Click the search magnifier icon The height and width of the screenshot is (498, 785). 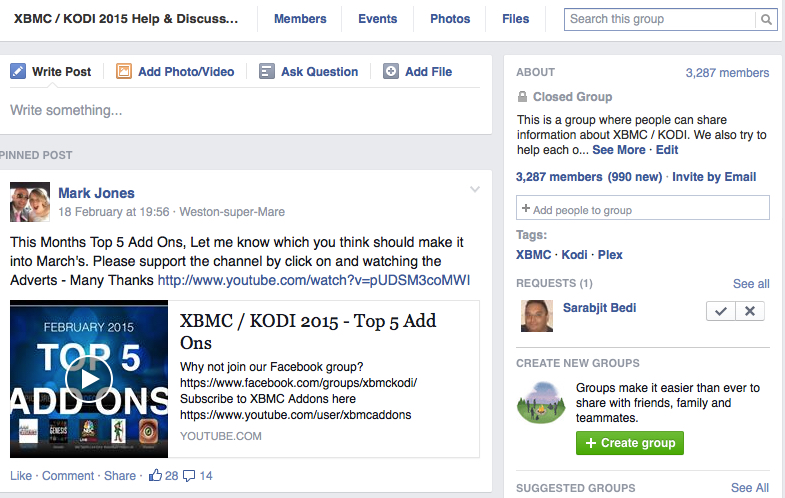766,20
